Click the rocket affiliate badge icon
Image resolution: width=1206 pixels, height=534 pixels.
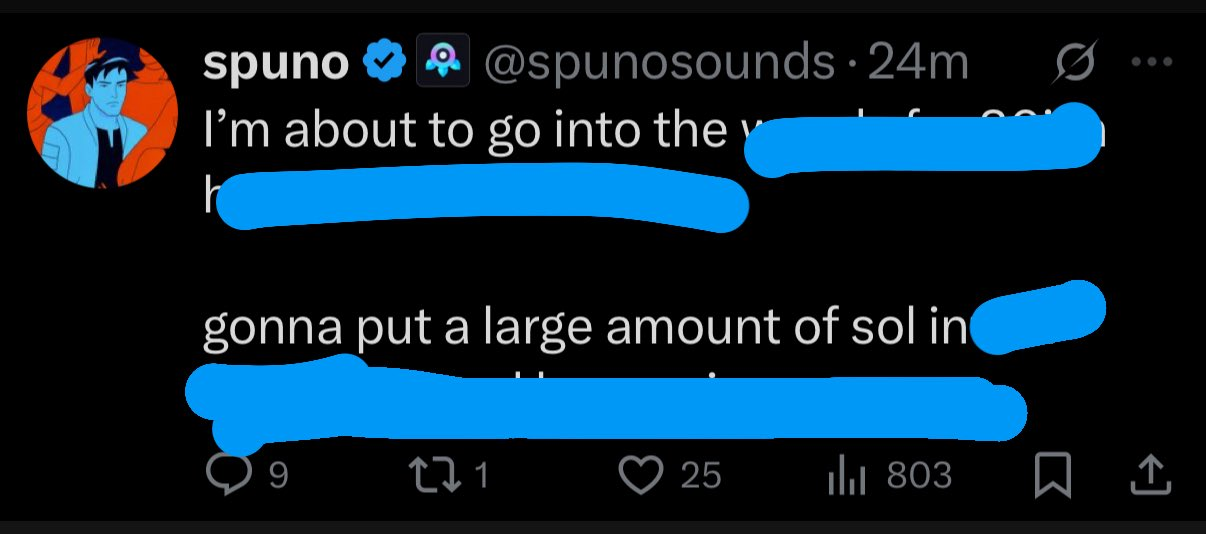click(437, 65)
